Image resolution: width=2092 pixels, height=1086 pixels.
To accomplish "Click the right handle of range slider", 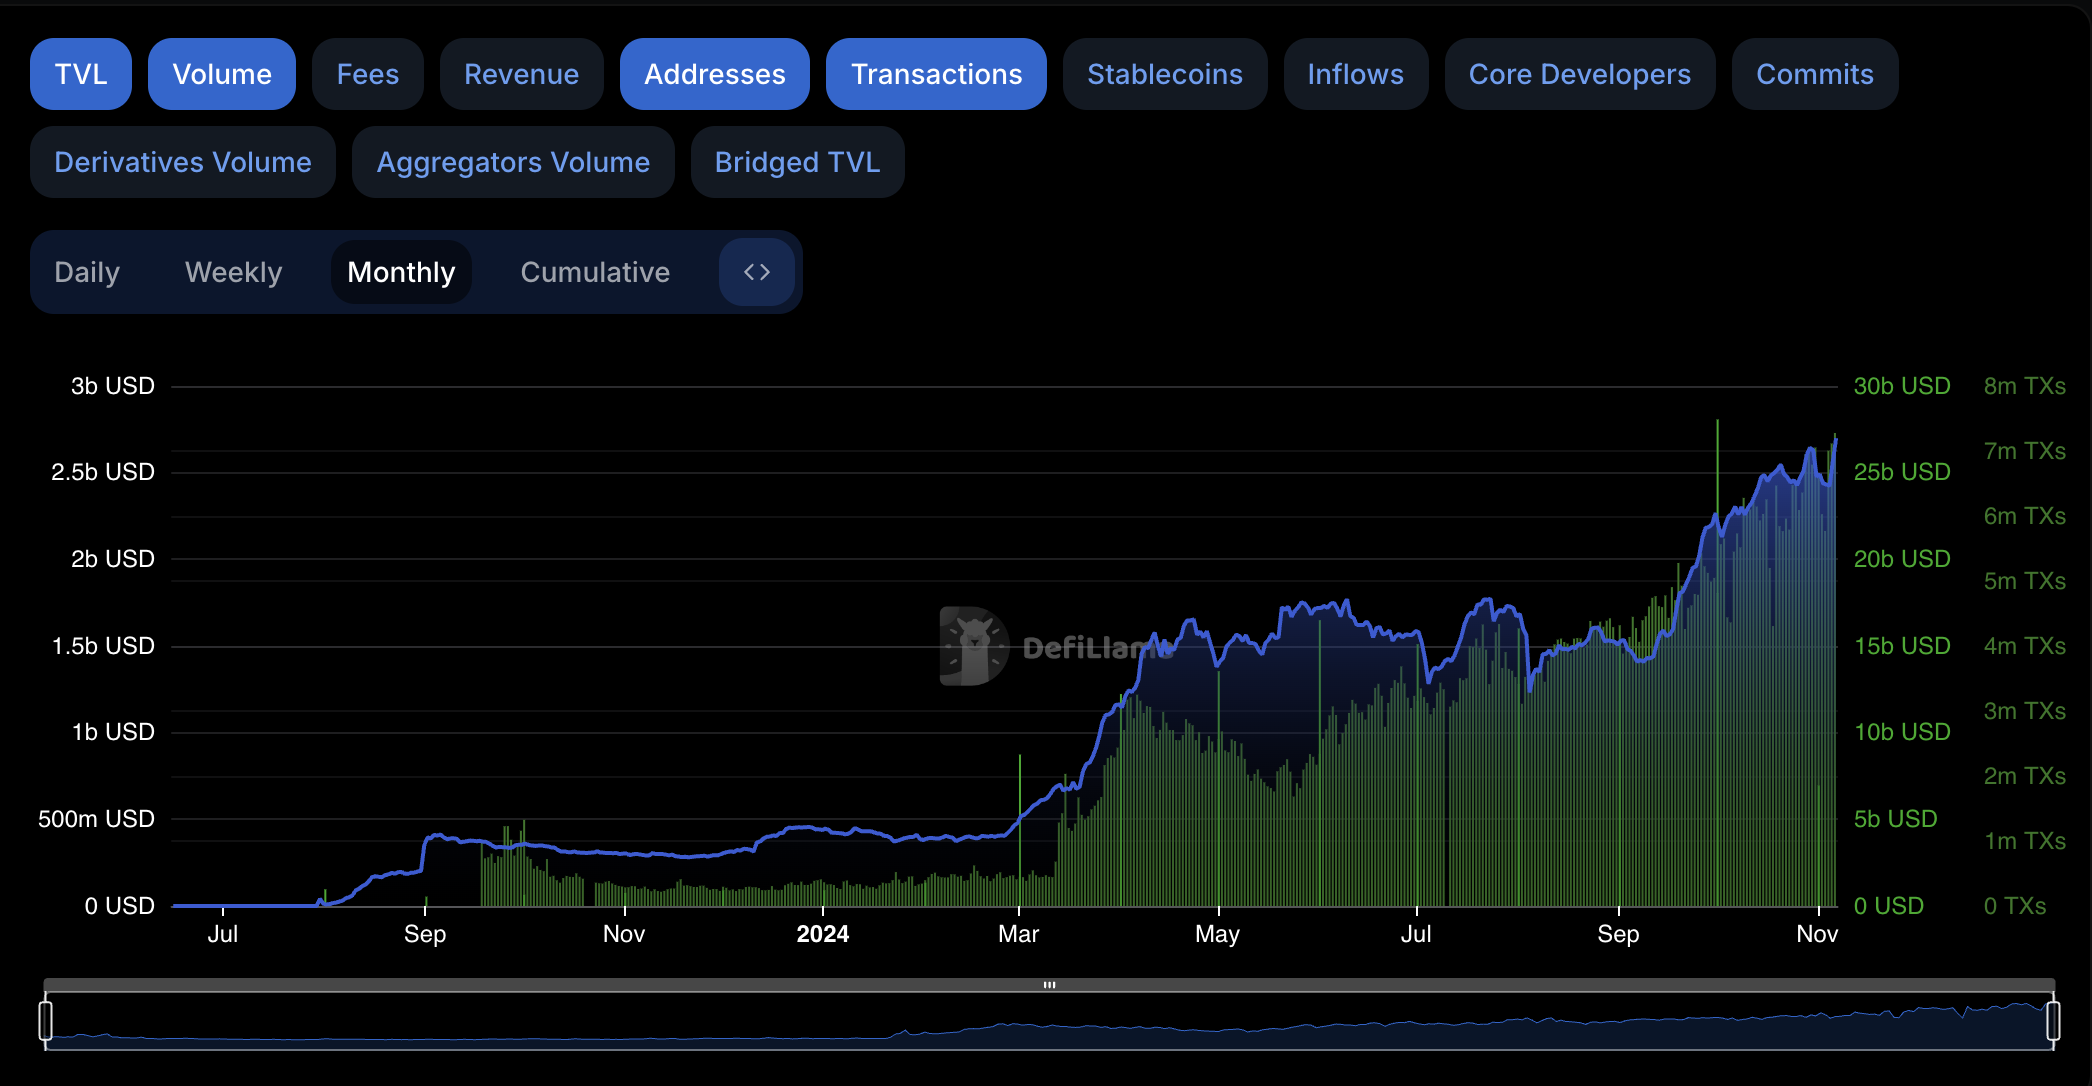I will (x=2053, y=1021).
